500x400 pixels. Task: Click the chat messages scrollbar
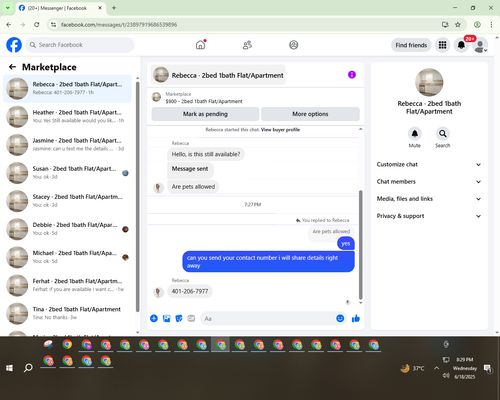click(x=360, y=245)
